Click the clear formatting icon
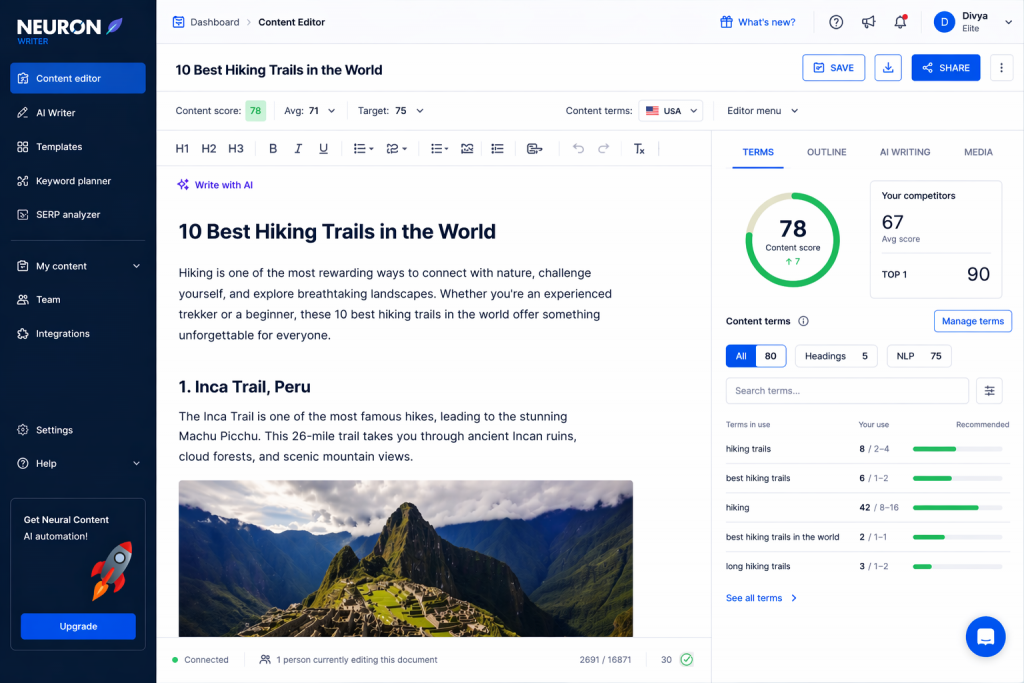The height and width of the screenshot is (683, 1024). point(639,149)
